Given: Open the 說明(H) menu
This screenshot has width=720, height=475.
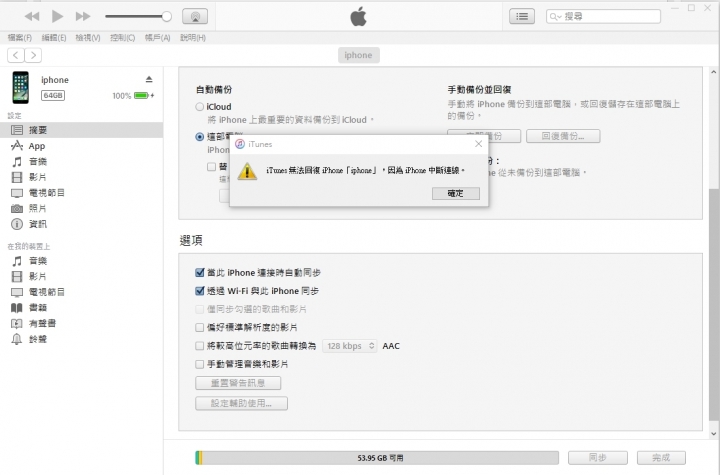Looking at the screenshot, I should point(193,38).
